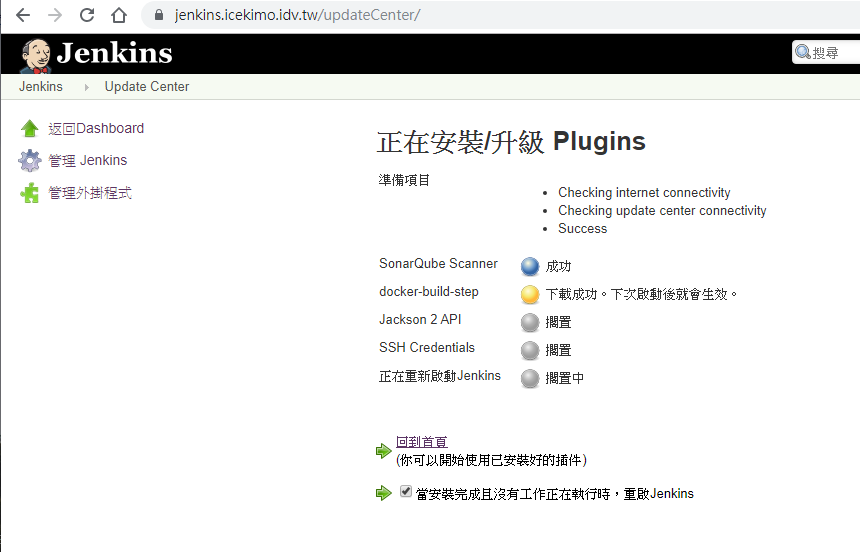This screenshot has width=860, height=552.
Task: Click green arrow icon beside restart checkbox
Action: (x=383, y=493)
